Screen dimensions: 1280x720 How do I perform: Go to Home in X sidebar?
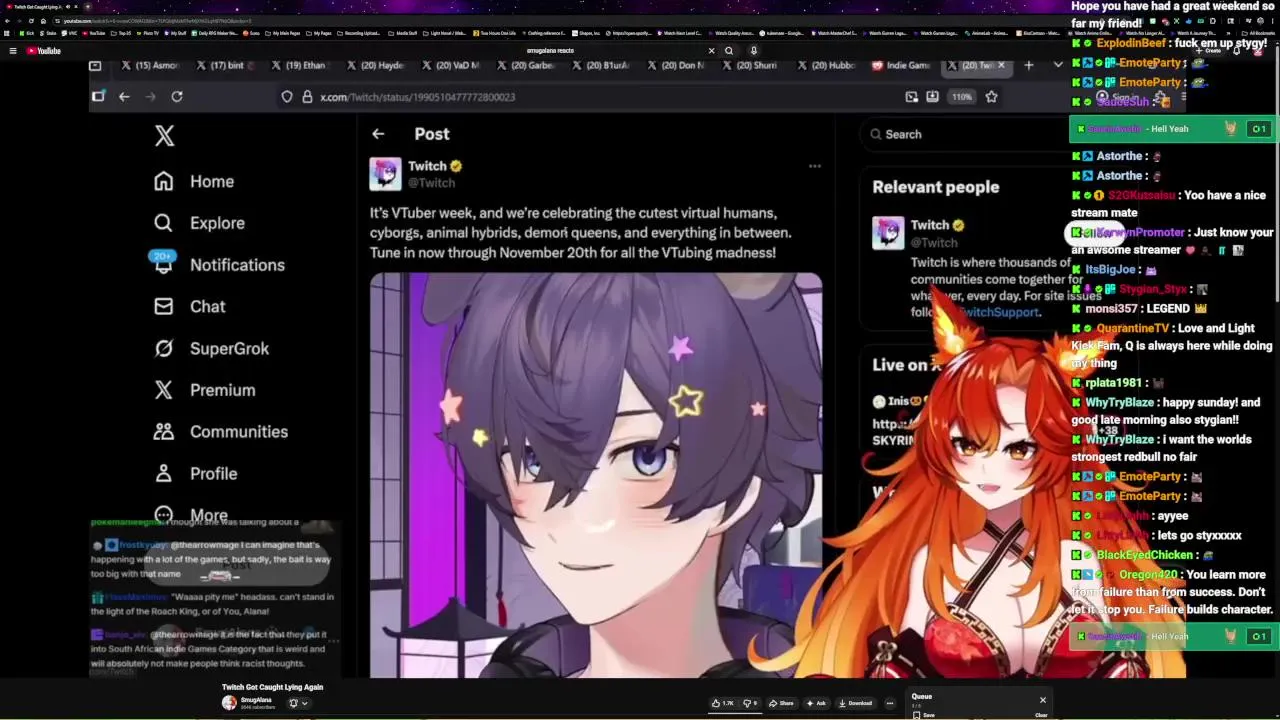coord(194,182)
